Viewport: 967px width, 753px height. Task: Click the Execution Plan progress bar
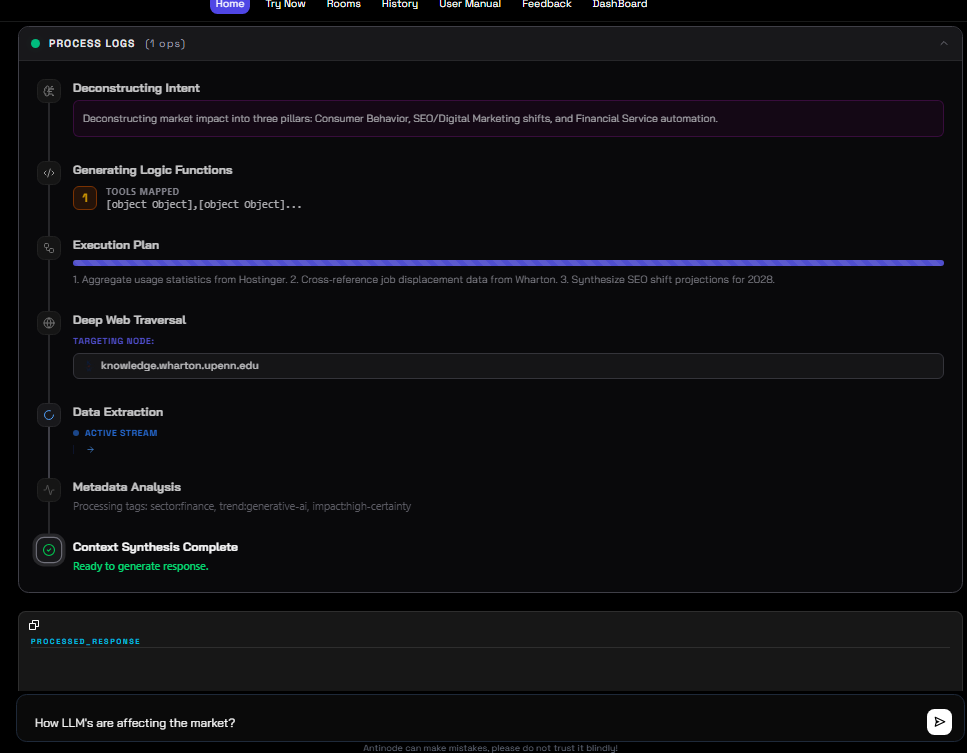click(x=508, y=263)
